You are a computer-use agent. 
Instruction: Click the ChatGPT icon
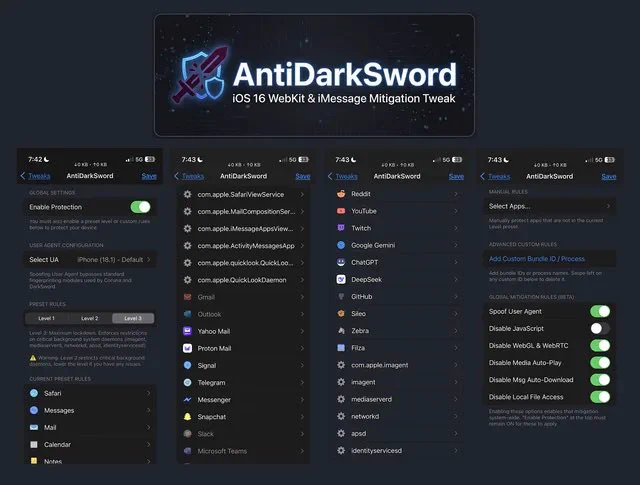(341, 262)
